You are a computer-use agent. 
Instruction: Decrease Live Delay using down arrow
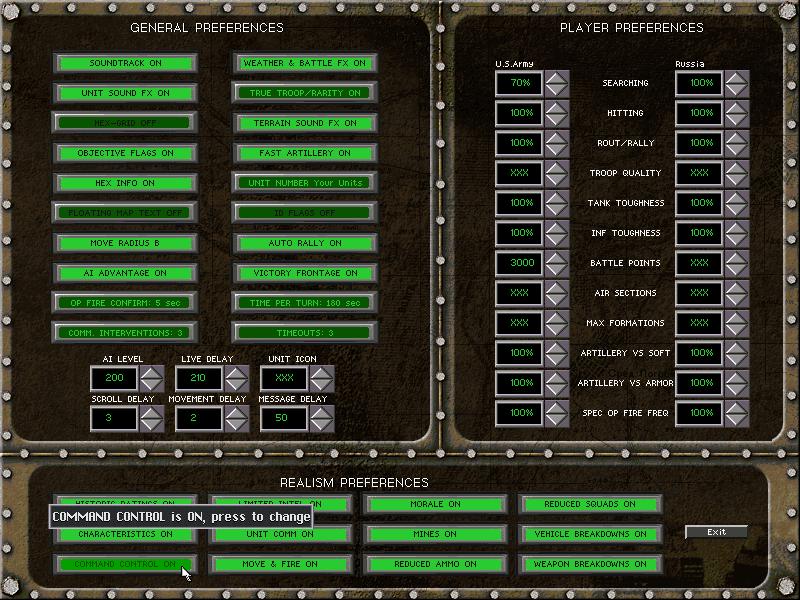[x=237, y=385]
